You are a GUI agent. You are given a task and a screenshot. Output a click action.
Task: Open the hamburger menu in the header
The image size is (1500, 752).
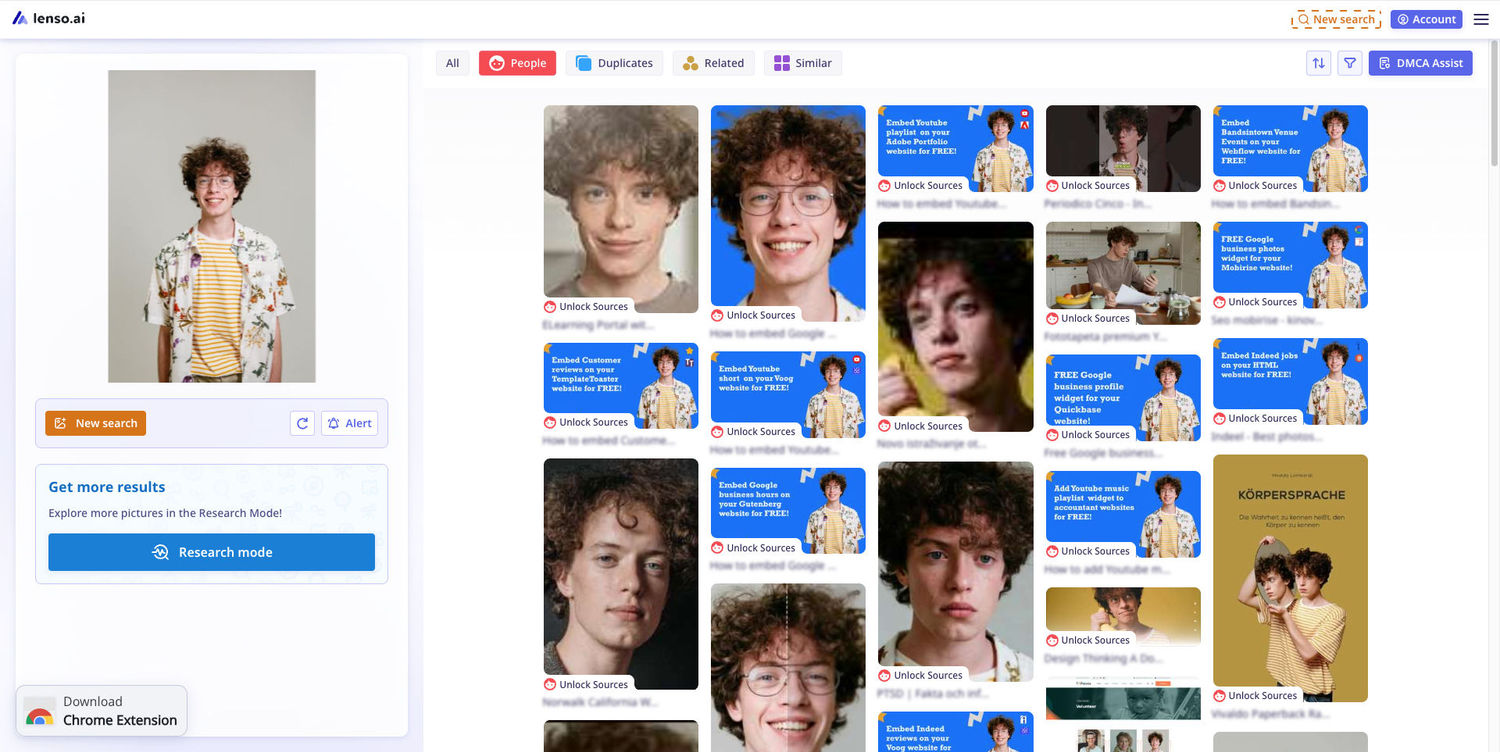1481,19
